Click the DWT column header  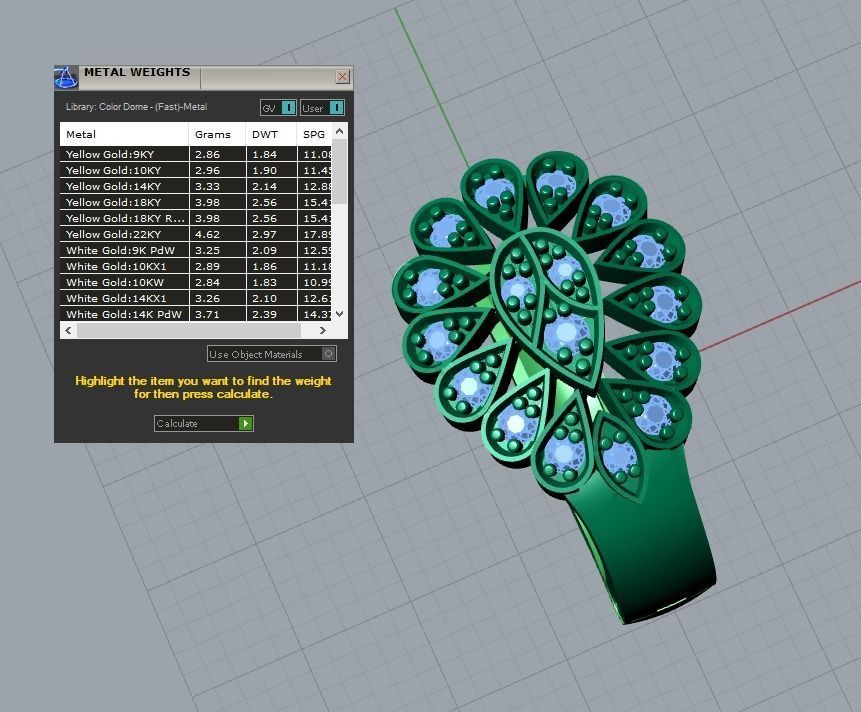pos(271,134)
